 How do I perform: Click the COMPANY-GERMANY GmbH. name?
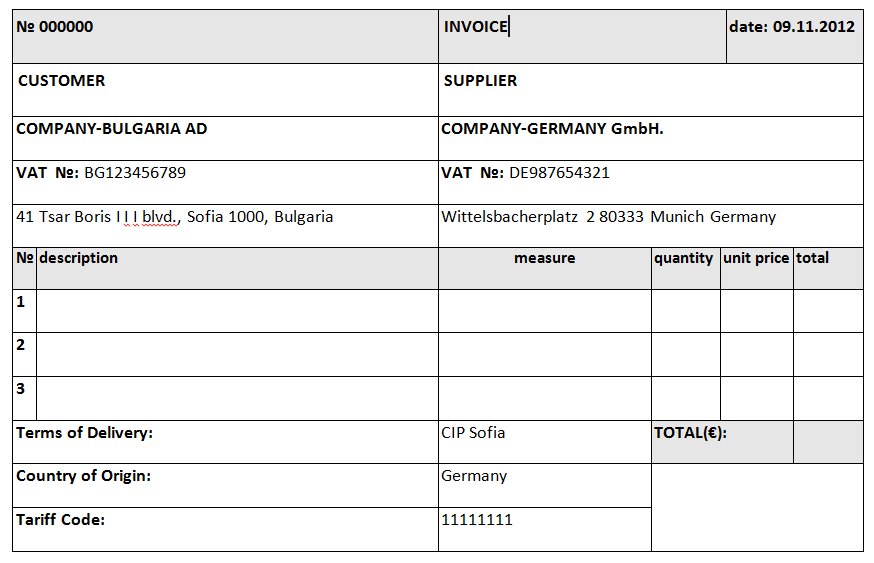tap(552, 129)
